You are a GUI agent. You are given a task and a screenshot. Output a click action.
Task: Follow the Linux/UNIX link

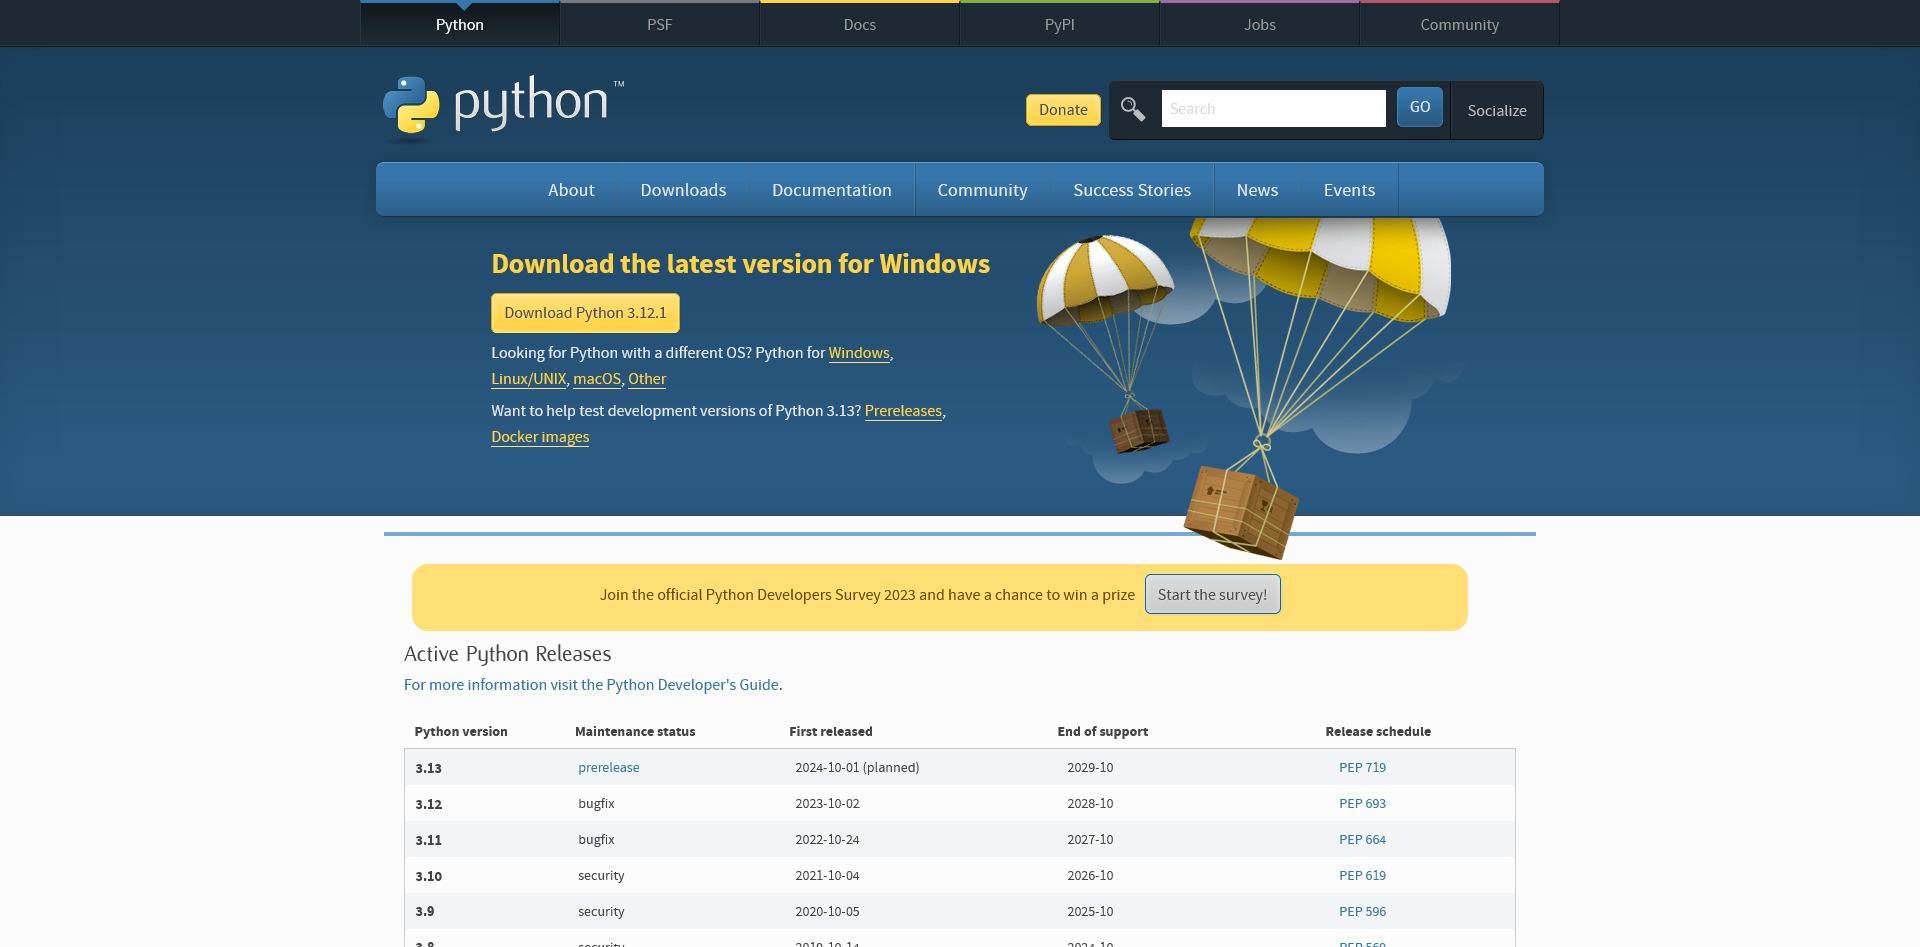[x=529, y=379]
